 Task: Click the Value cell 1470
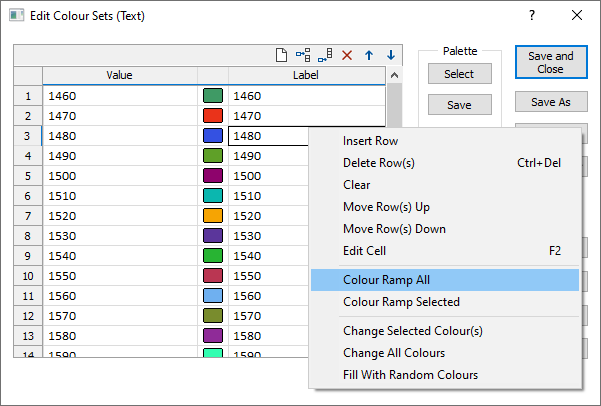point(120,116)
